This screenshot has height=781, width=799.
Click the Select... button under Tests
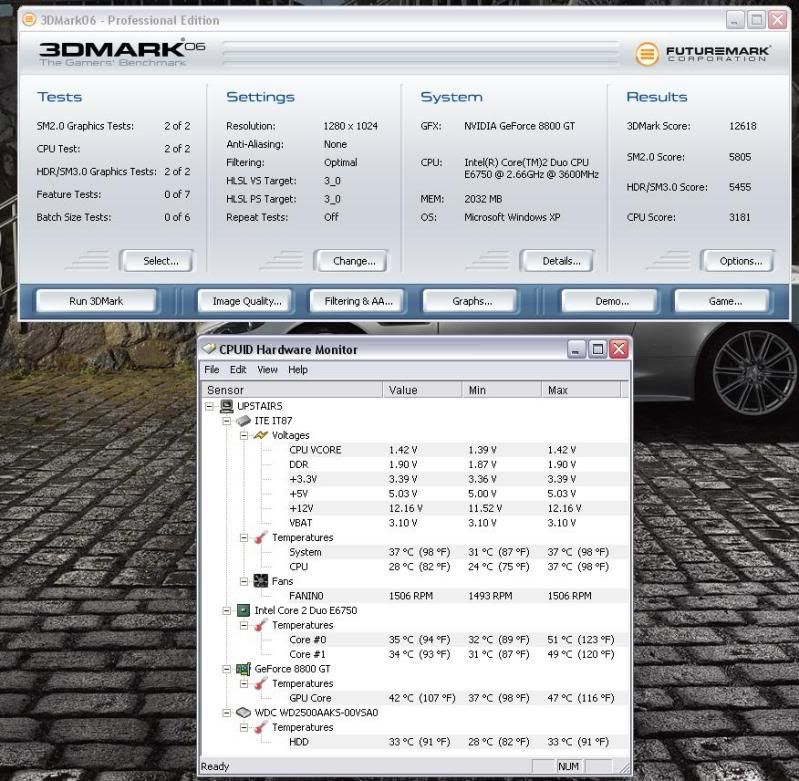(x=157, y=261)
